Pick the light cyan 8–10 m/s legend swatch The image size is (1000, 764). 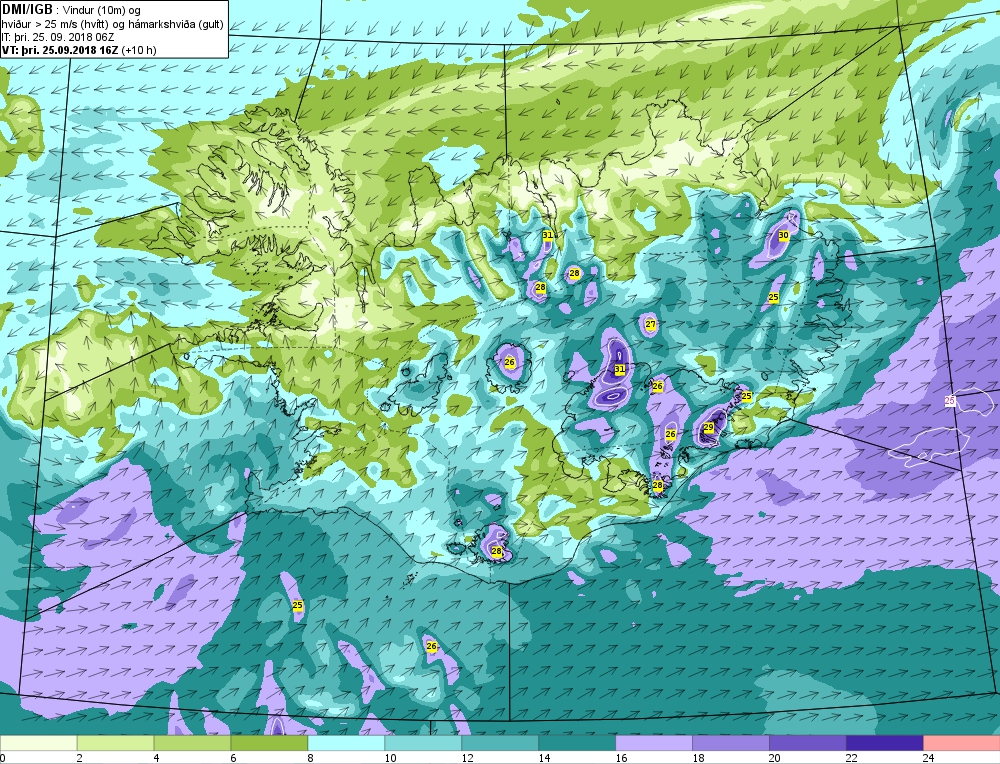[x=346, y=743]
